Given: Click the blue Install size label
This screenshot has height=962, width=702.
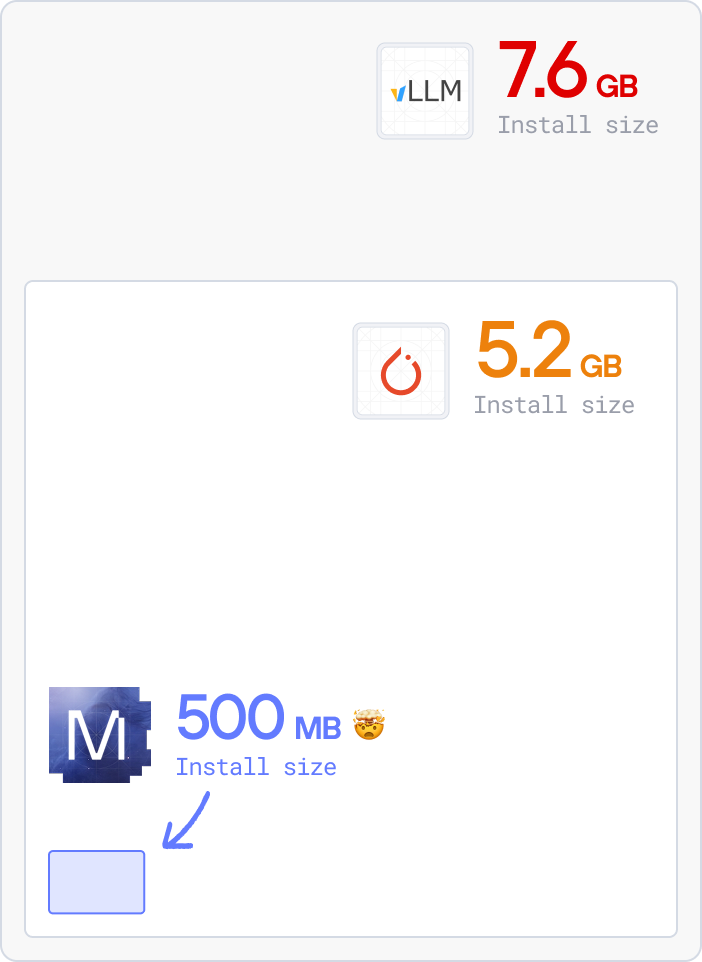Looking at the screenshot, I should coord(256,767).
